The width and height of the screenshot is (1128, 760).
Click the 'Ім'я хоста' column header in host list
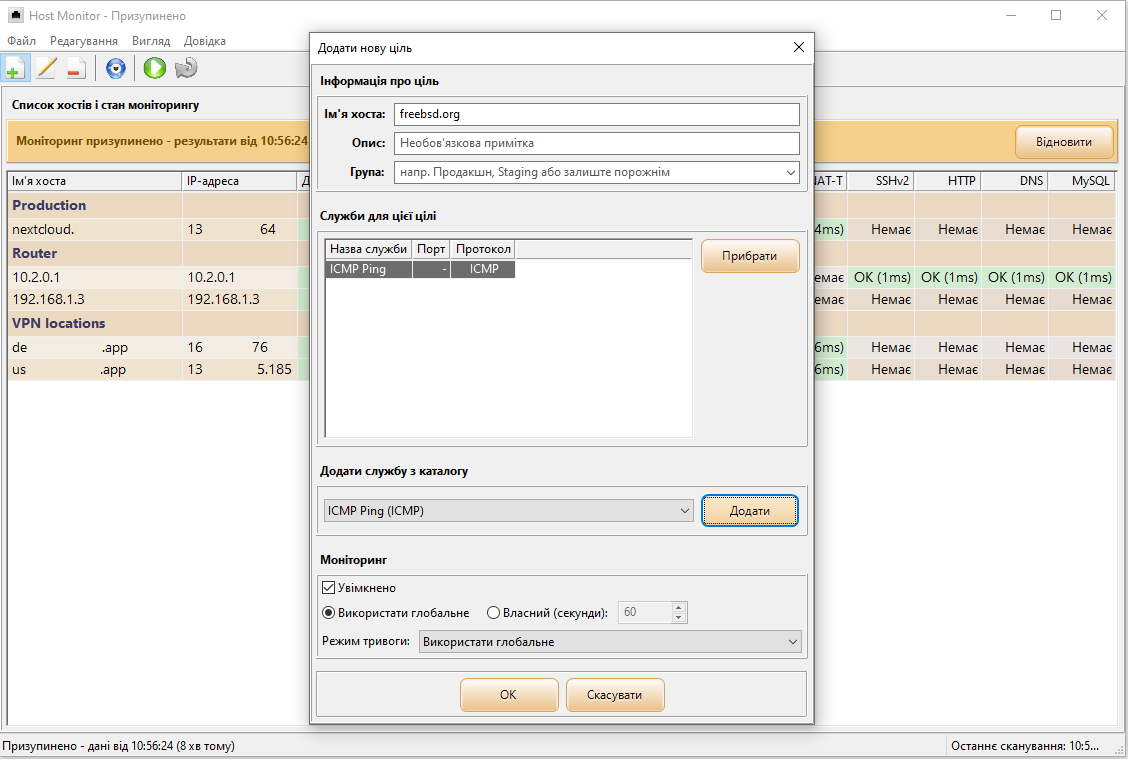(94, 181)
